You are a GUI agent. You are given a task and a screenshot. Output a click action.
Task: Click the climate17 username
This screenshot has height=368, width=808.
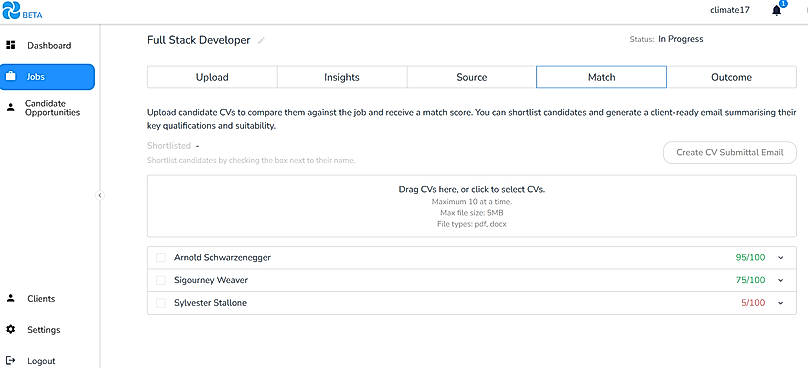click(x=730, y=10)
